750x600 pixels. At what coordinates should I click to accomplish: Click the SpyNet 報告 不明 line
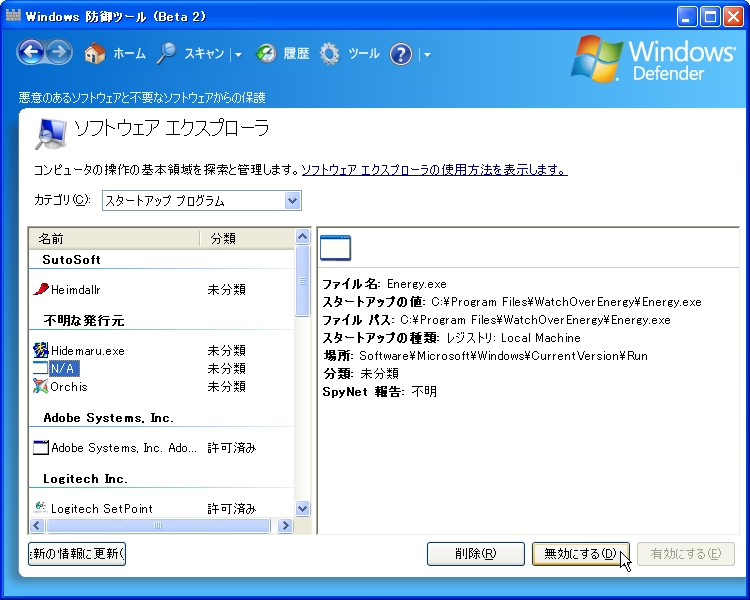click(380, 391)
